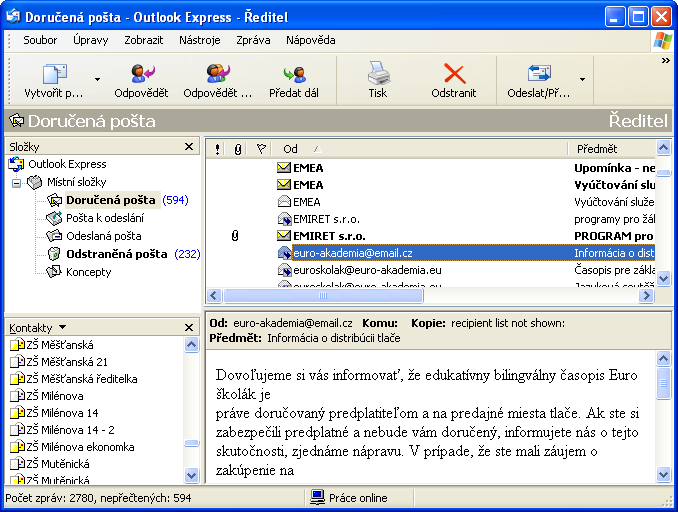Open the Odstraněná pošta folder
Screen dimensions: 678x512
coord(116,254)
